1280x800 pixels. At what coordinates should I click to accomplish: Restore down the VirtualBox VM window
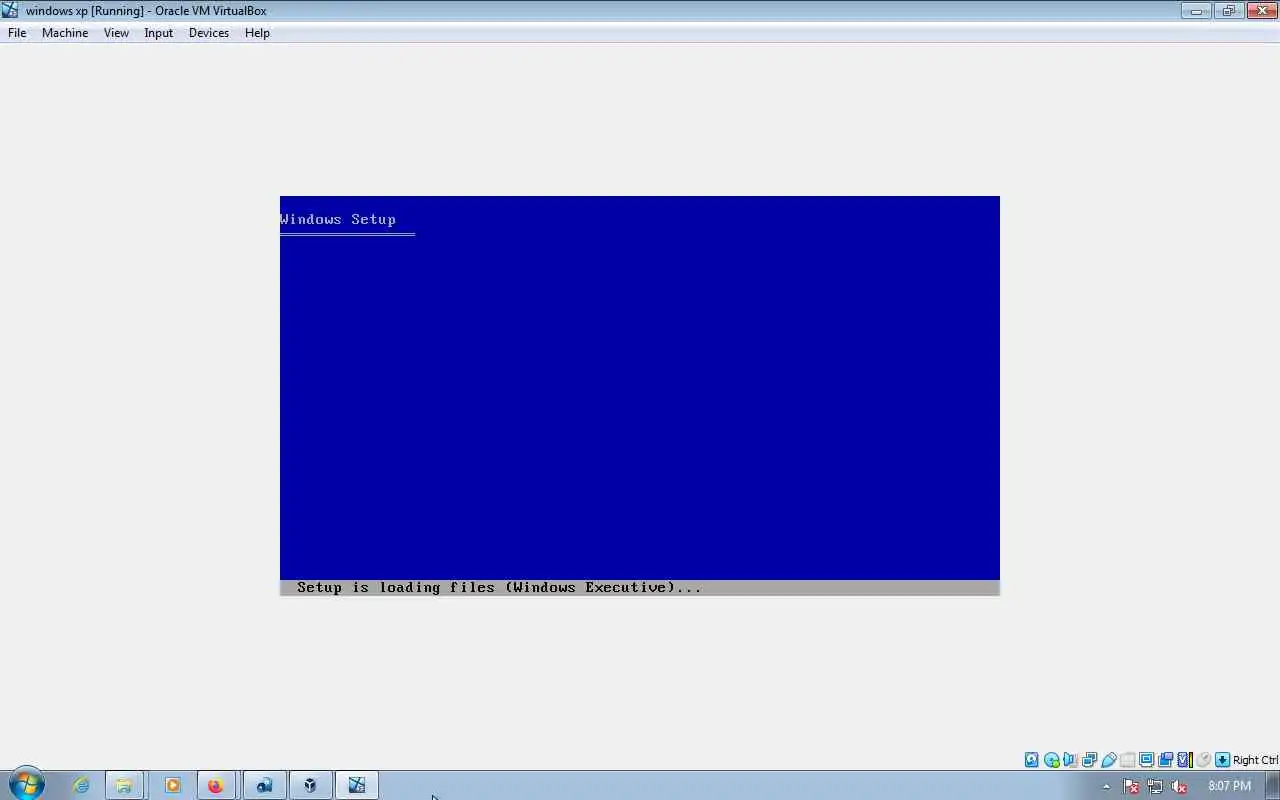coord(1228,11)
